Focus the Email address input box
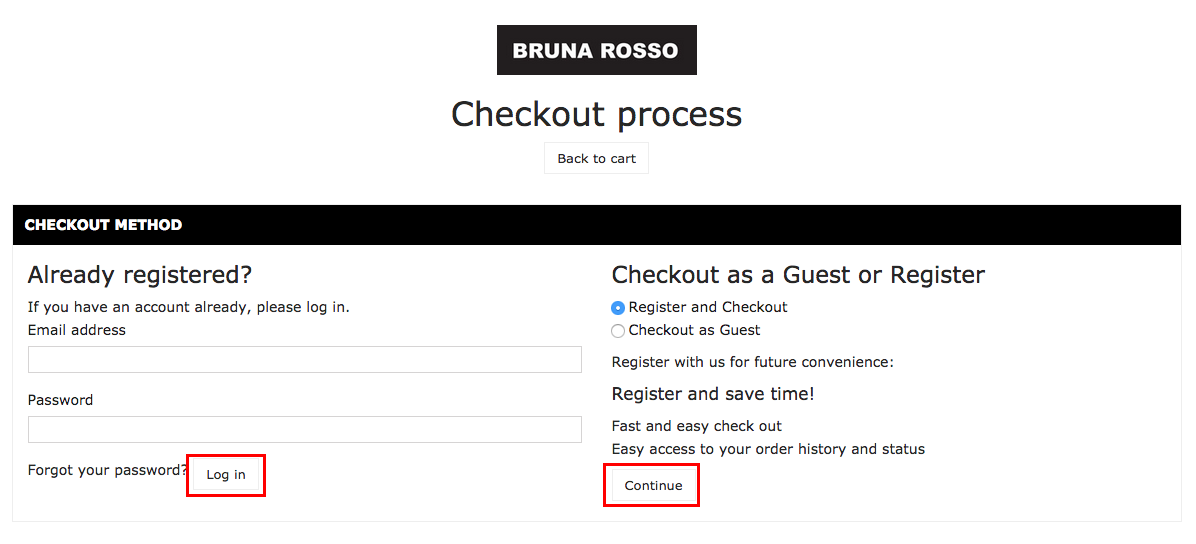Screen dimensions: 1196x544 (x=304, y=359)
